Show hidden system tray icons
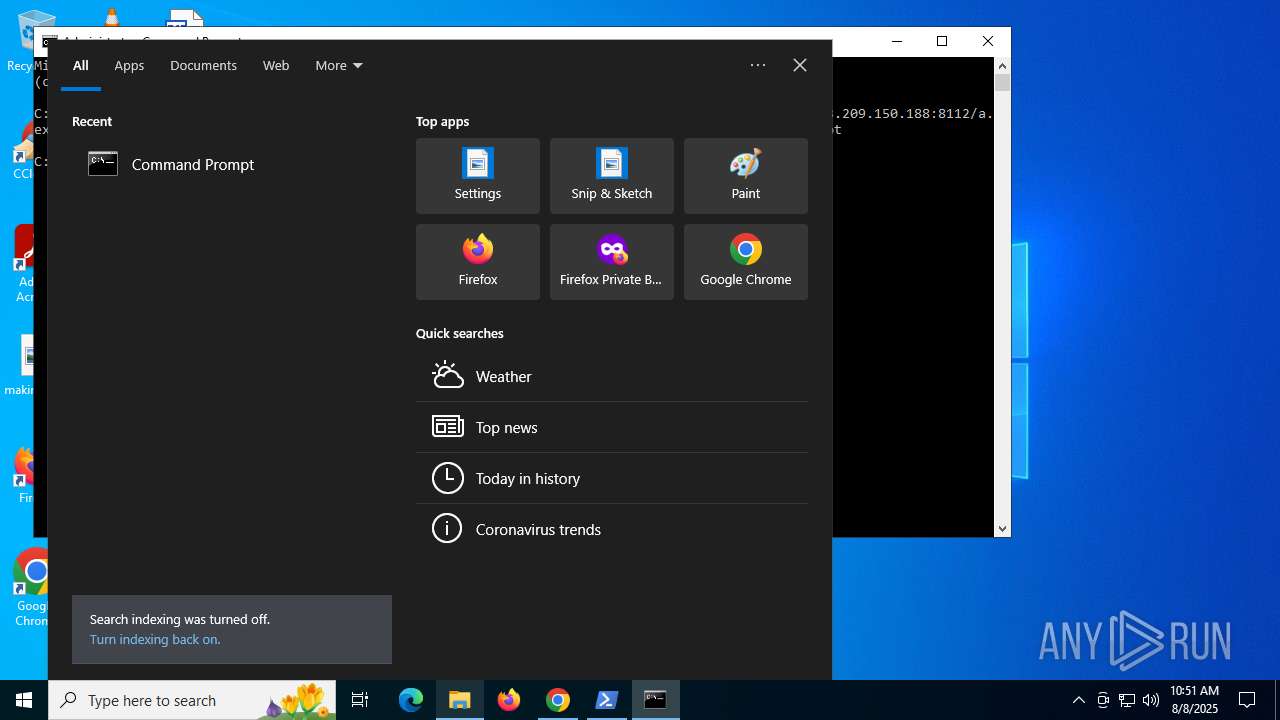Image resolution: width=1280 pixels, height=720 pixels. (x=1078, y=700)
